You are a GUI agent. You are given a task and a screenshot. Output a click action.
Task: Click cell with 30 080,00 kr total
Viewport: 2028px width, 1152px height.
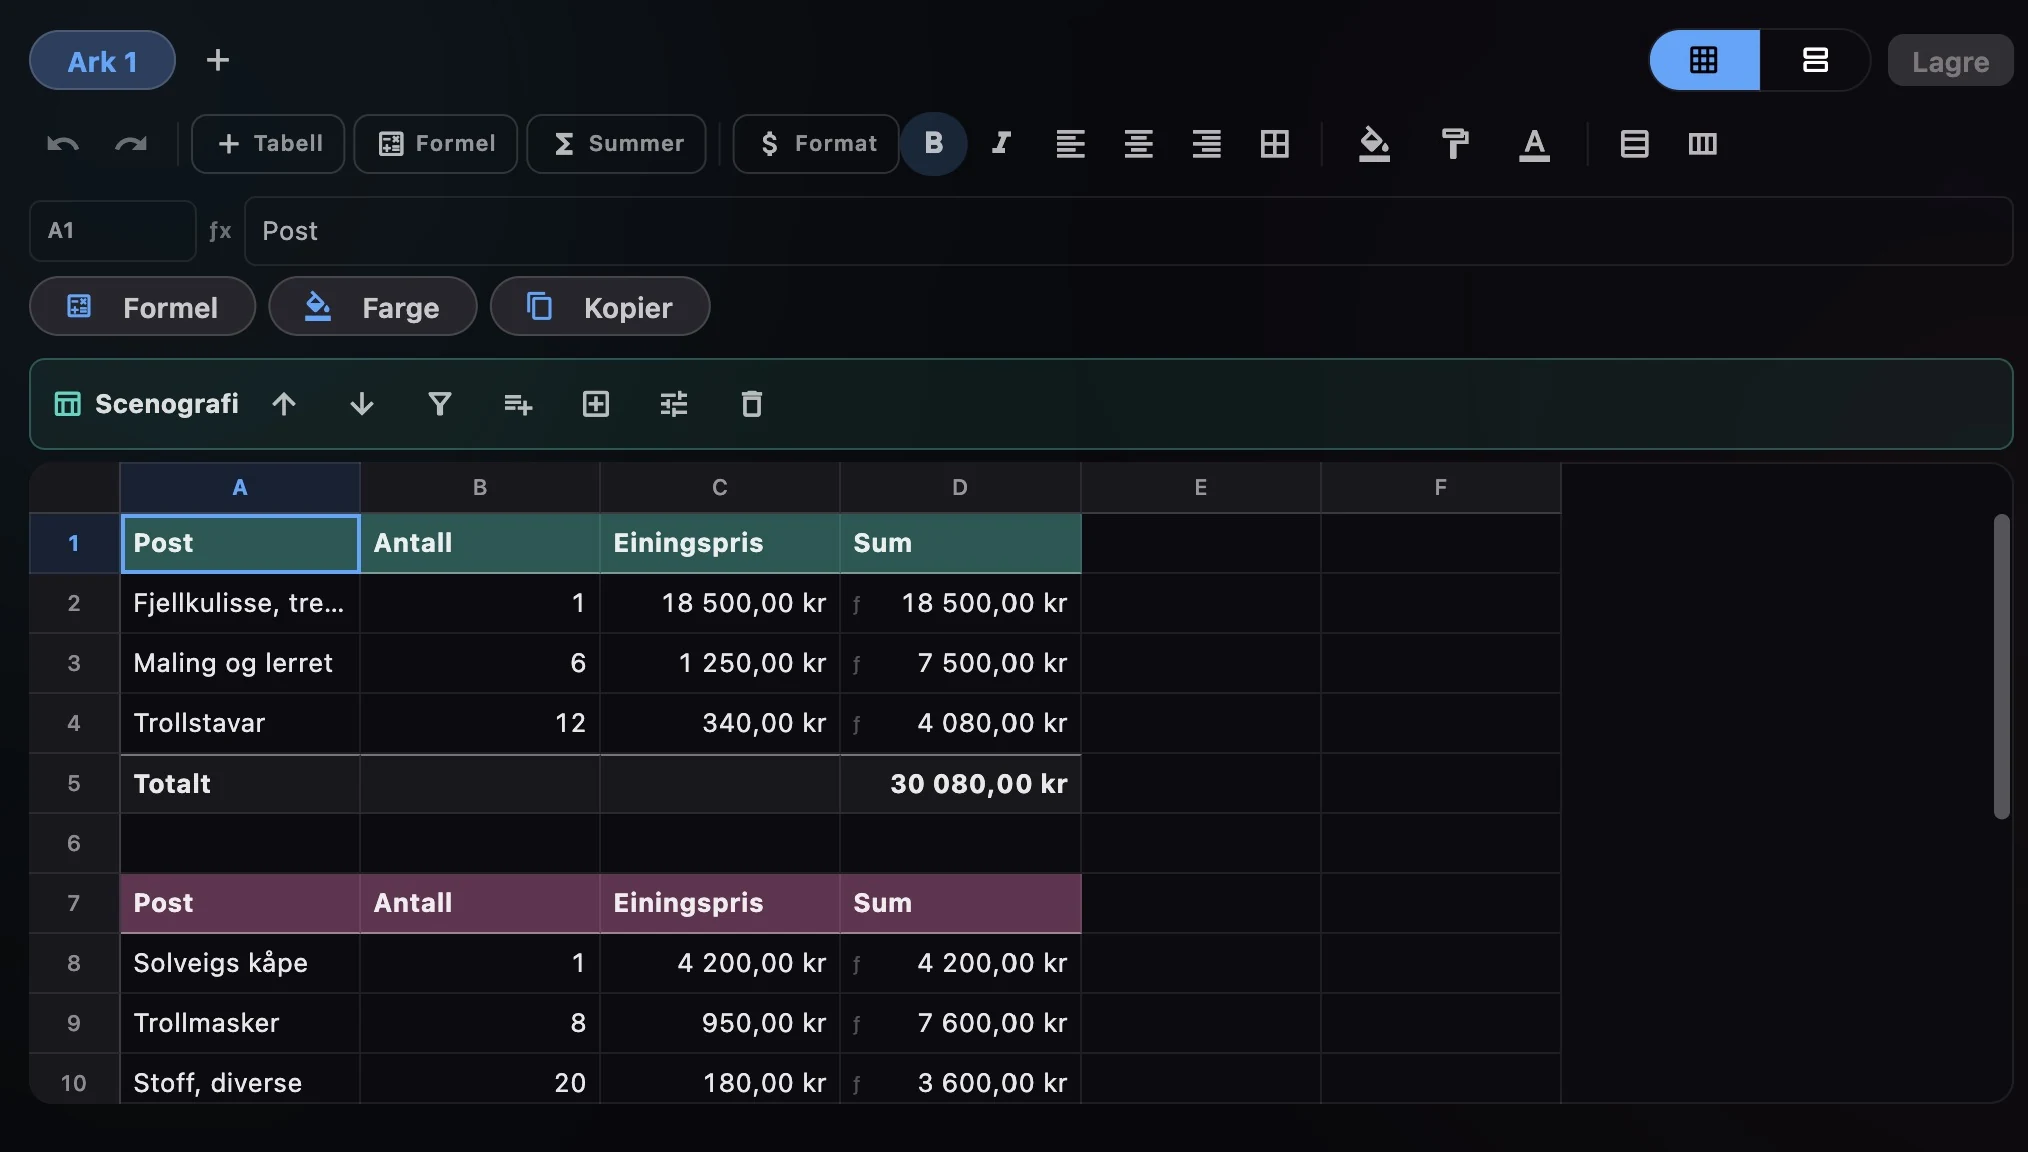pyautogui.click(x=960, y=783)
